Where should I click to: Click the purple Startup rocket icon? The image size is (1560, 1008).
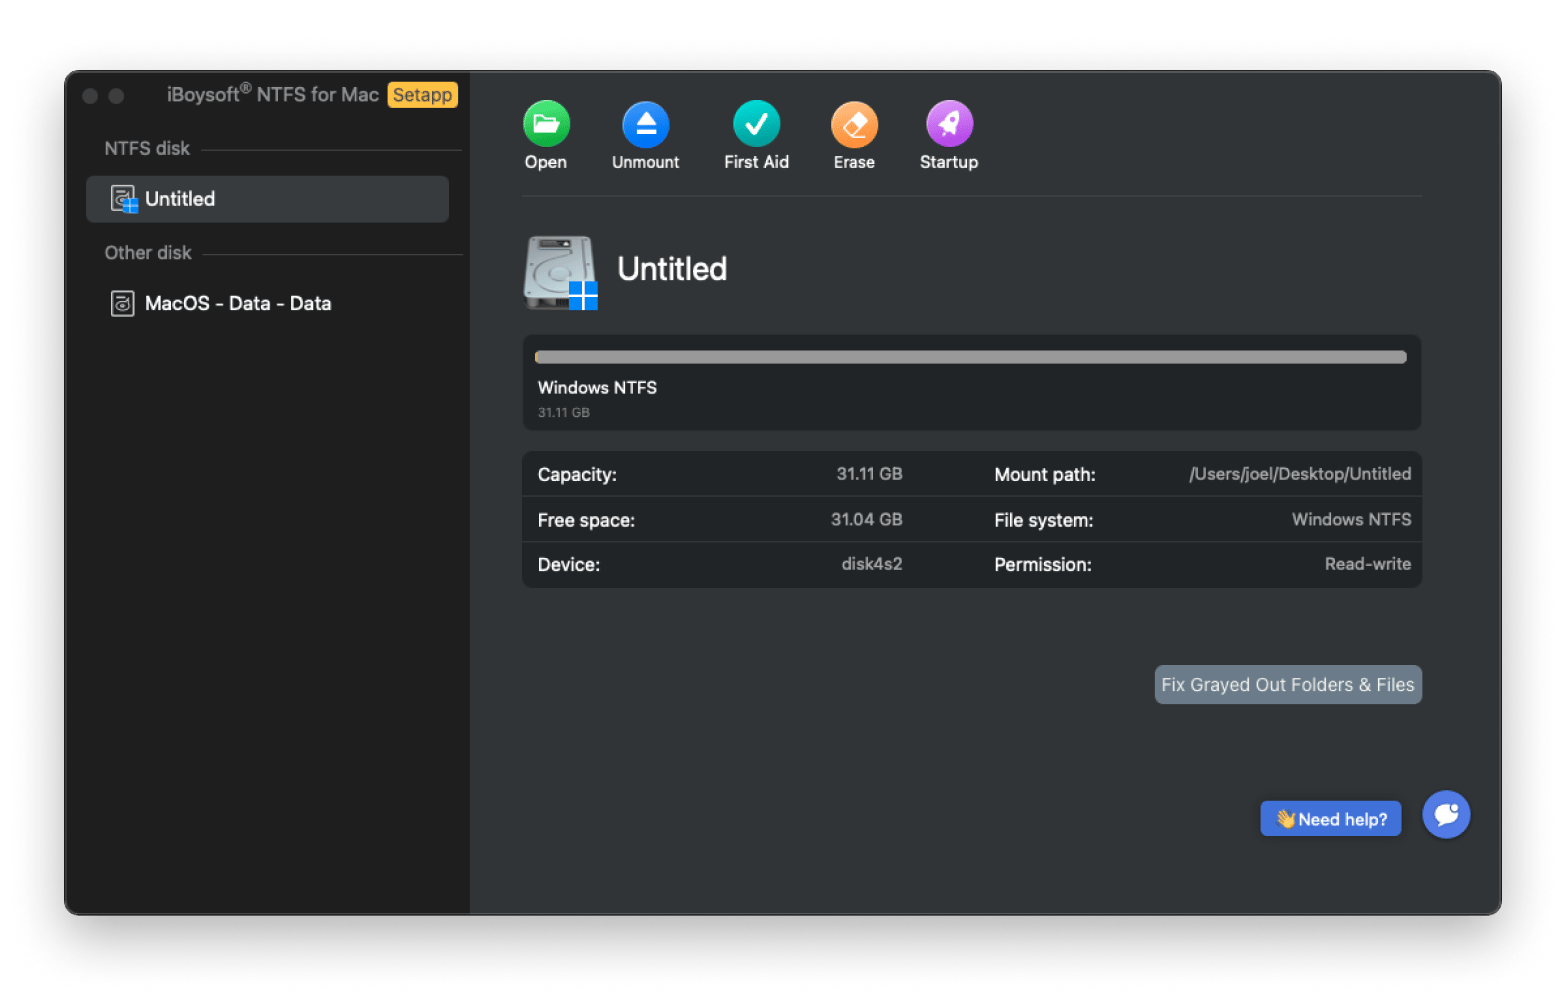[949, 124]
